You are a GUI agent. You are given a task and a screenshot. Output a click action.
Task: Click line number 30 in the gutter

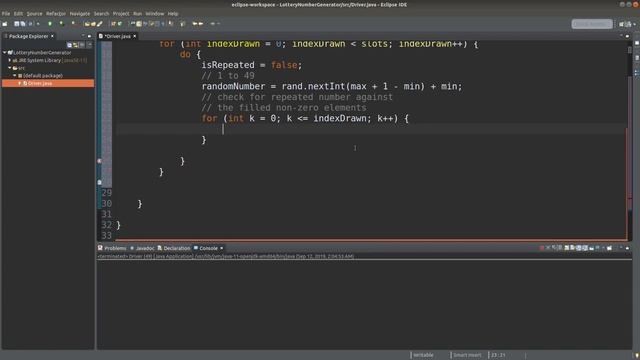(x=107, y=203)
